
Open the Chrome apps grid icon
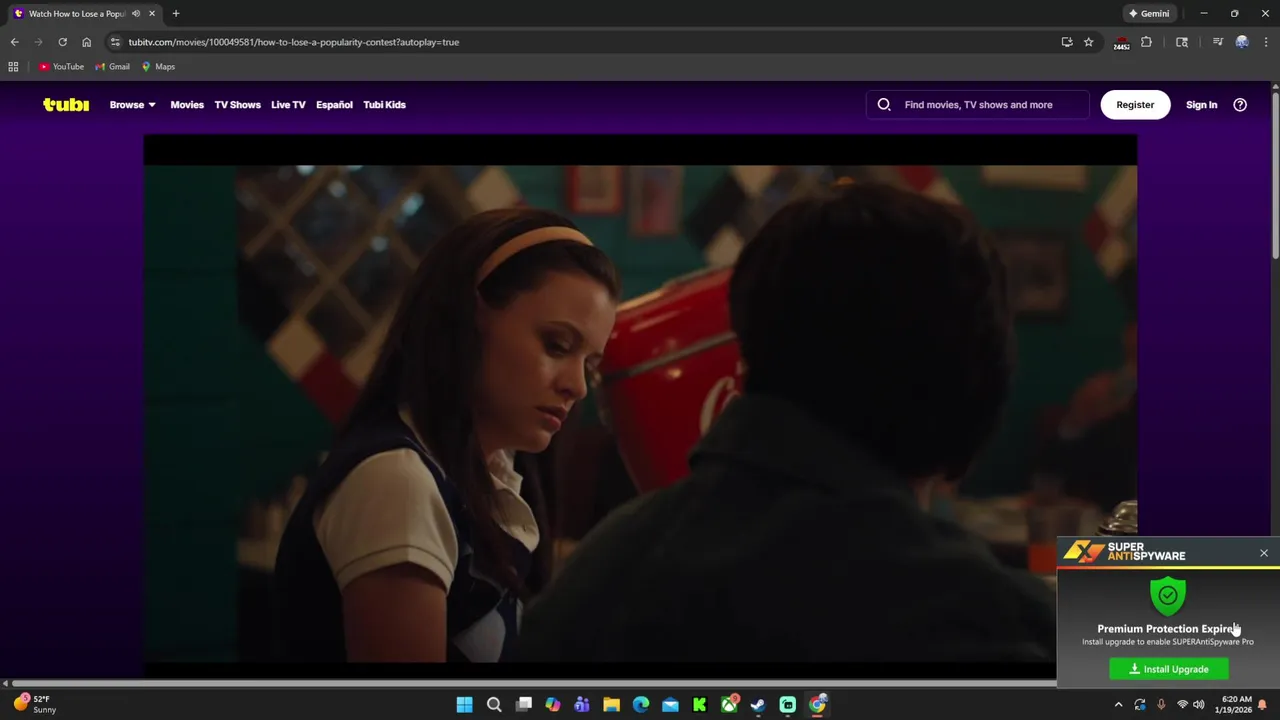[13, 66]
